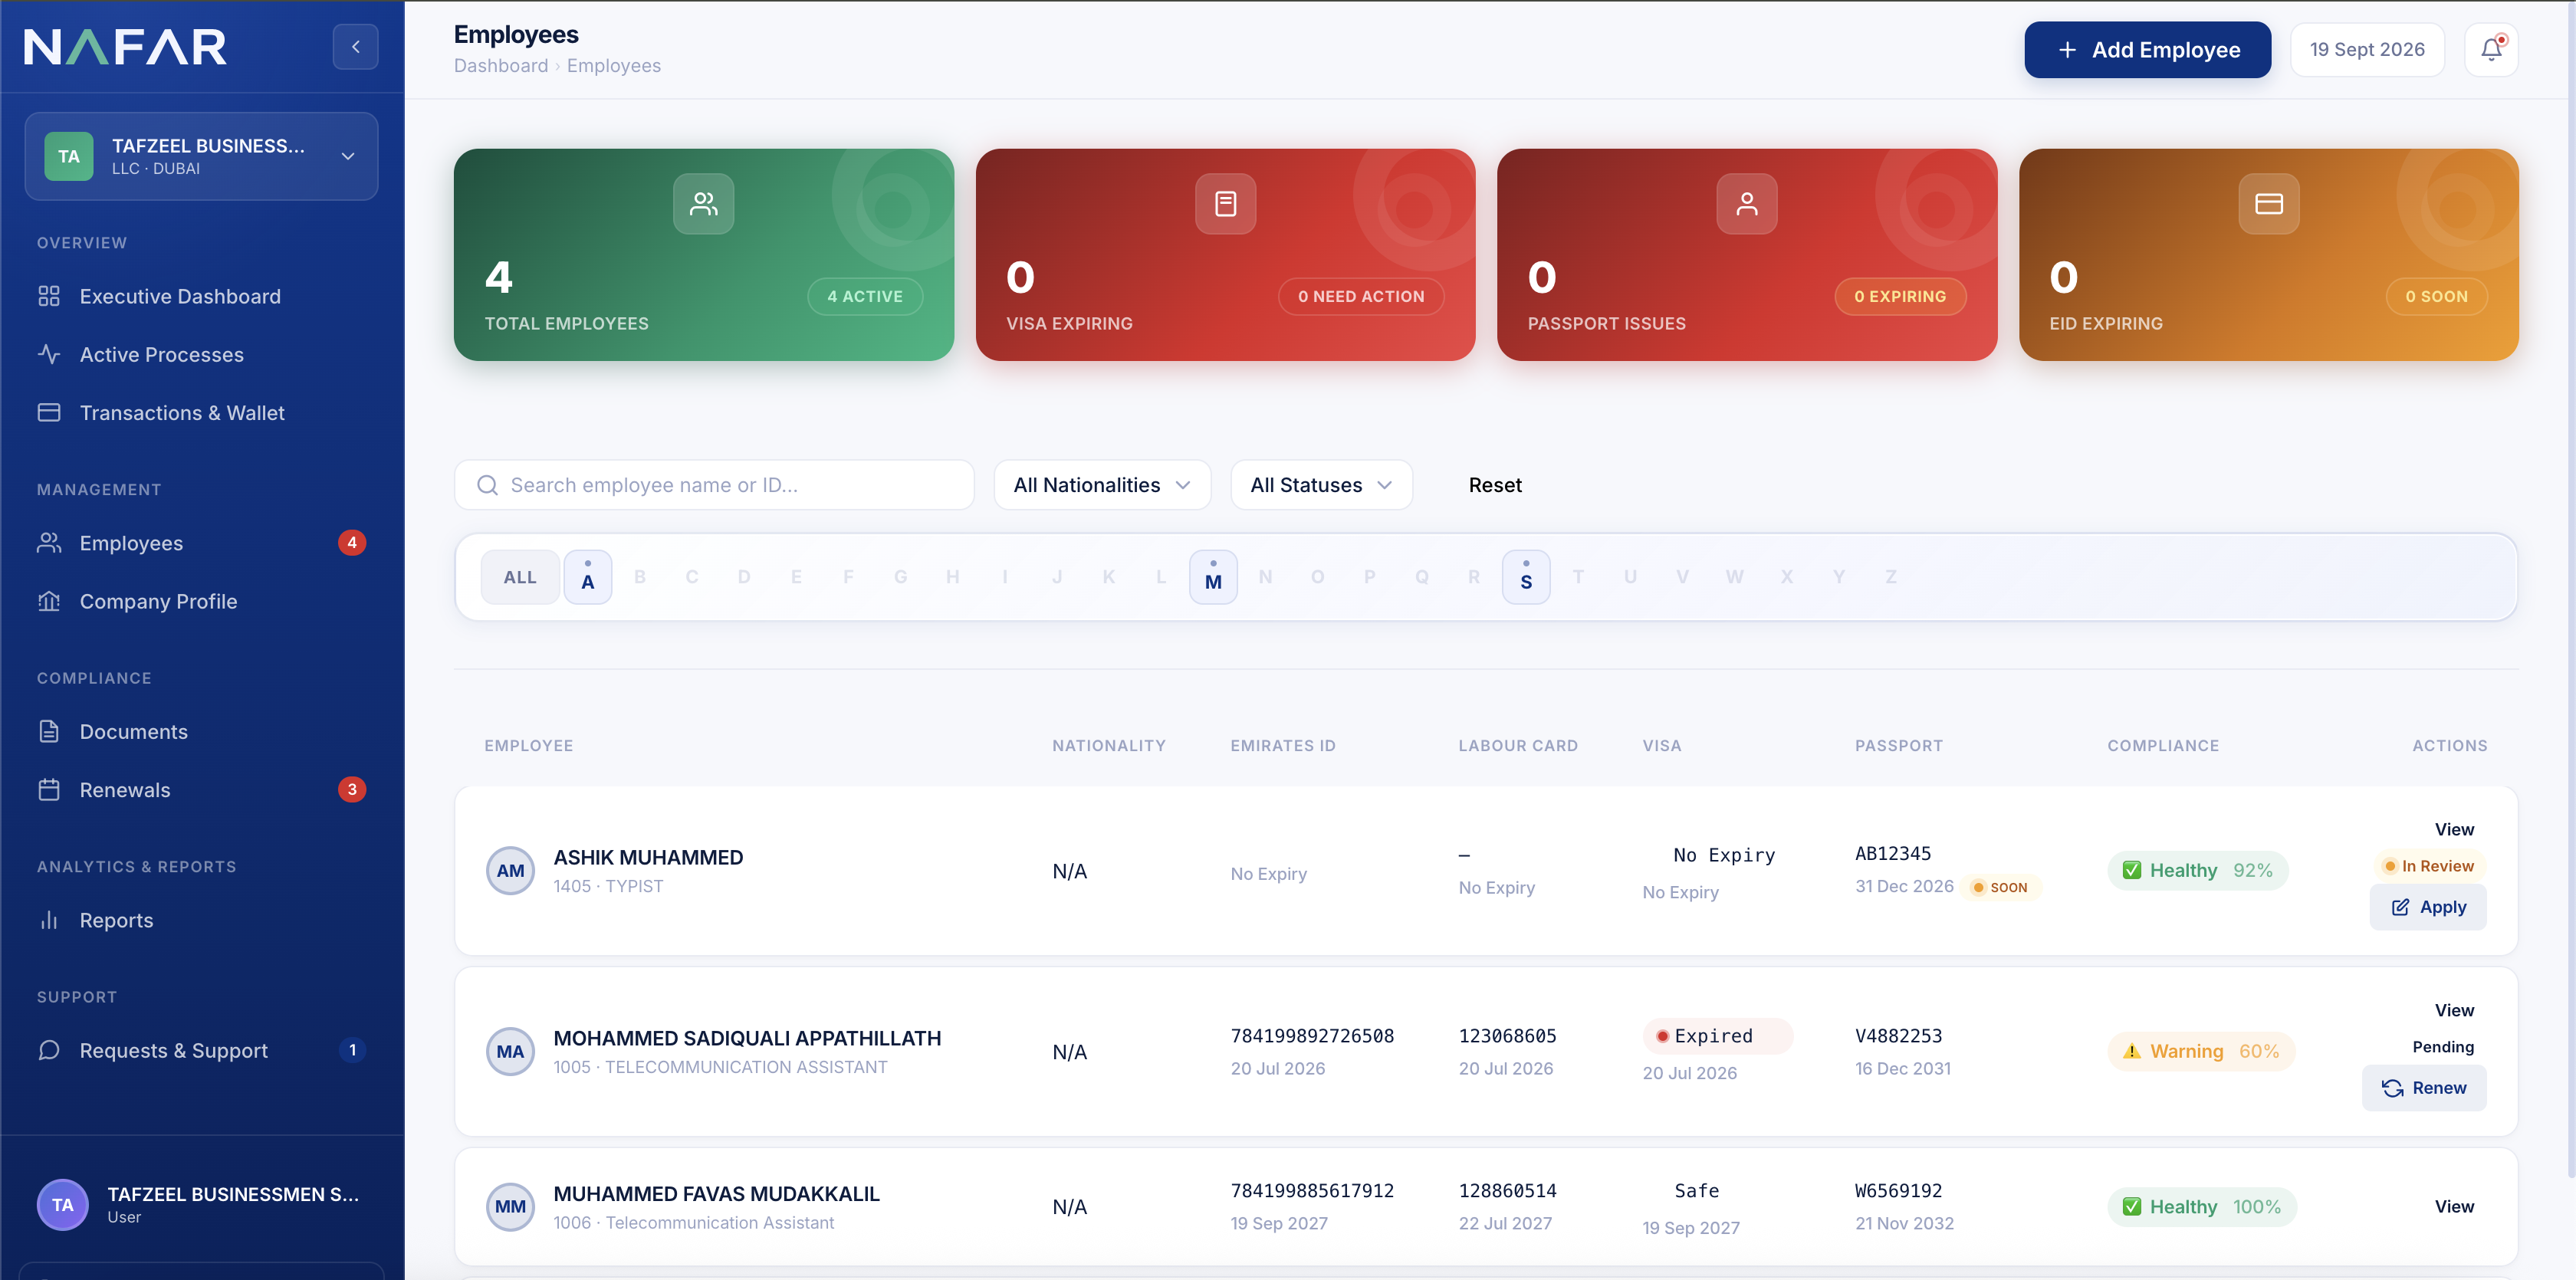The width and height of the screenshot is (2576, 1280).
Task: Click the Company Profile building icon
Action: pos(49,601)
